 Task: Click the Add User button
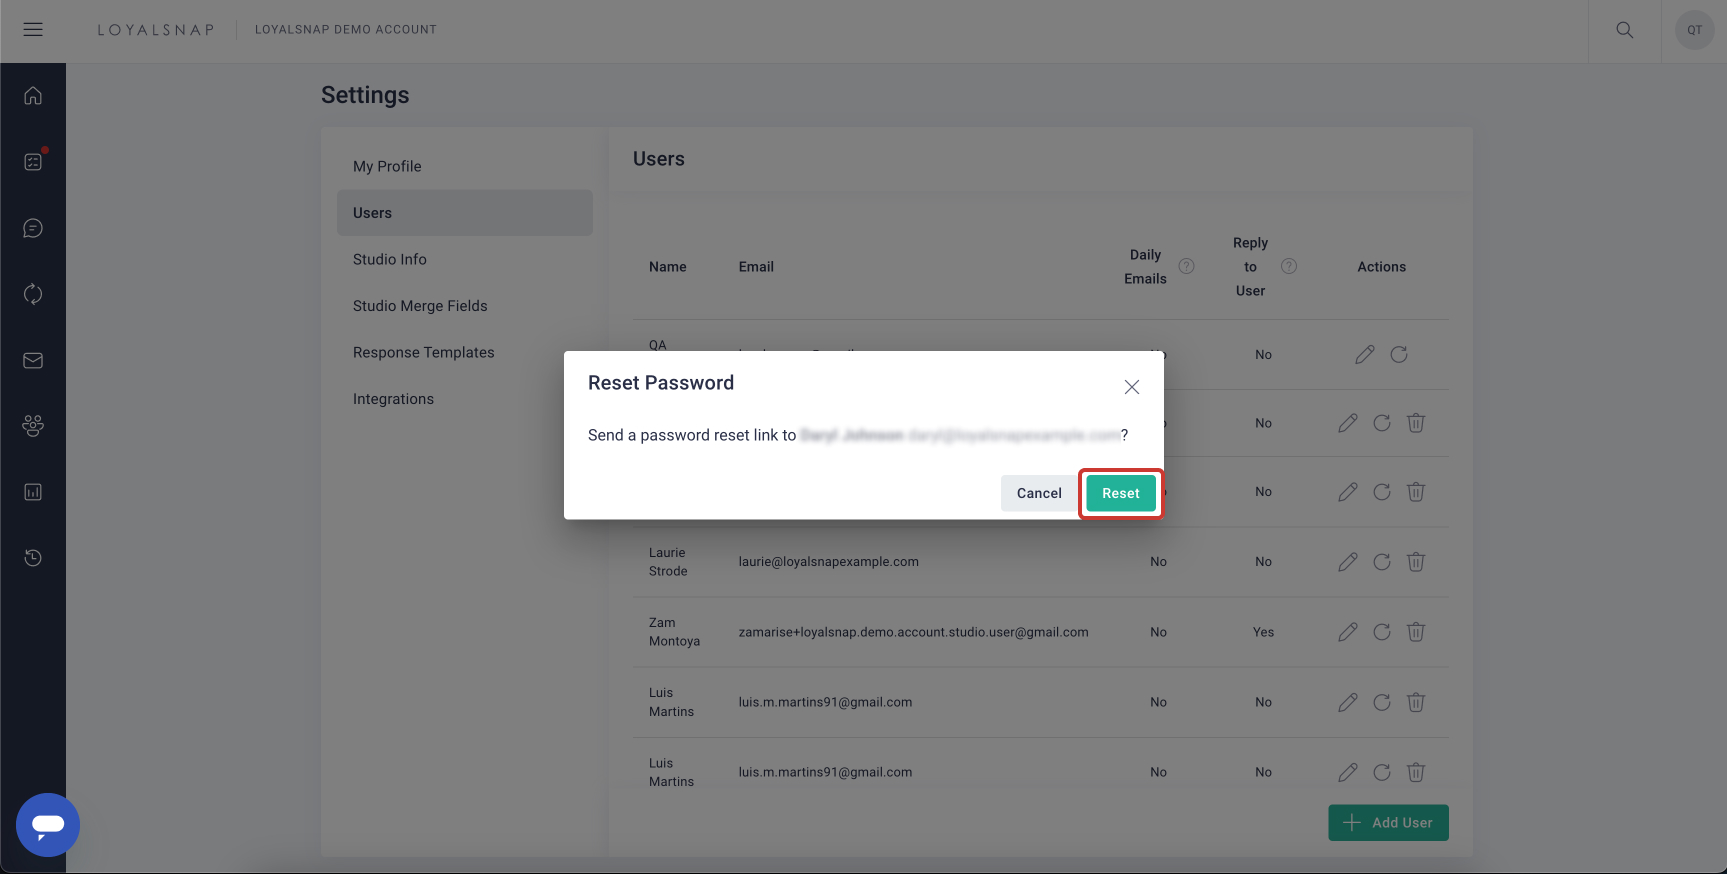pyautogui.click(x=1387, y=823)
